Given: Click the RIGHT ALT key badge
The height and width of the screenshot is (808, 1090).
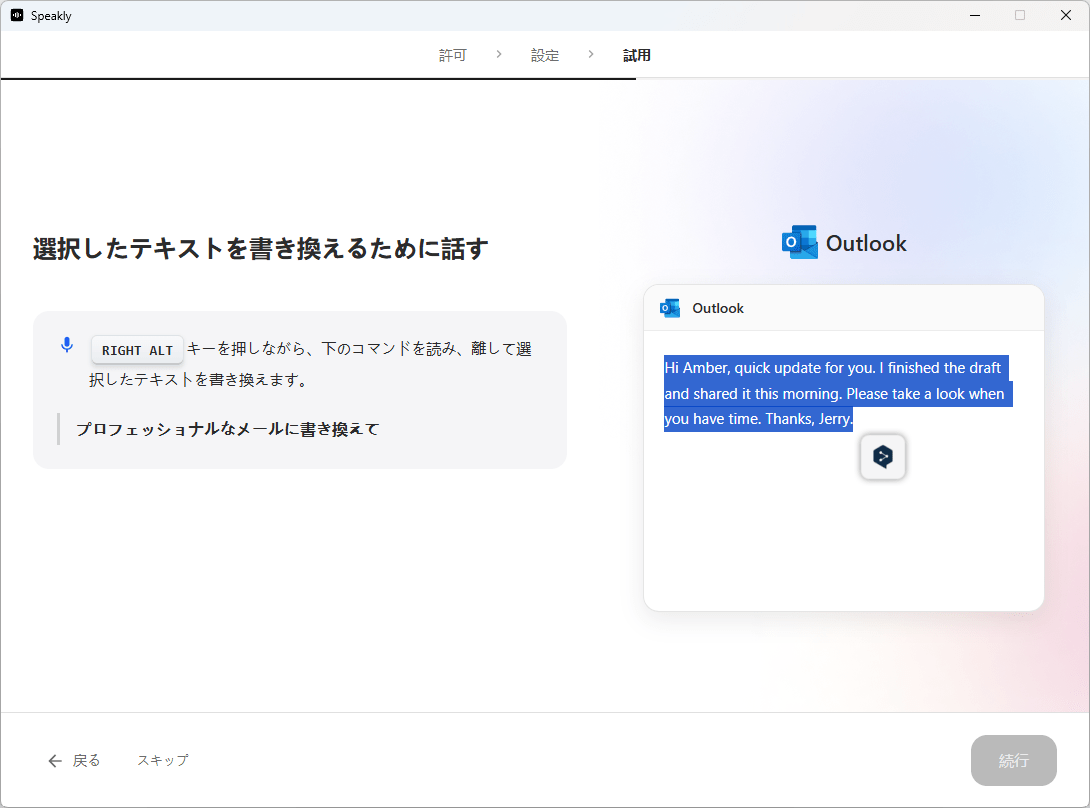Looking at the screenshot, I should (x=138, y=350).
